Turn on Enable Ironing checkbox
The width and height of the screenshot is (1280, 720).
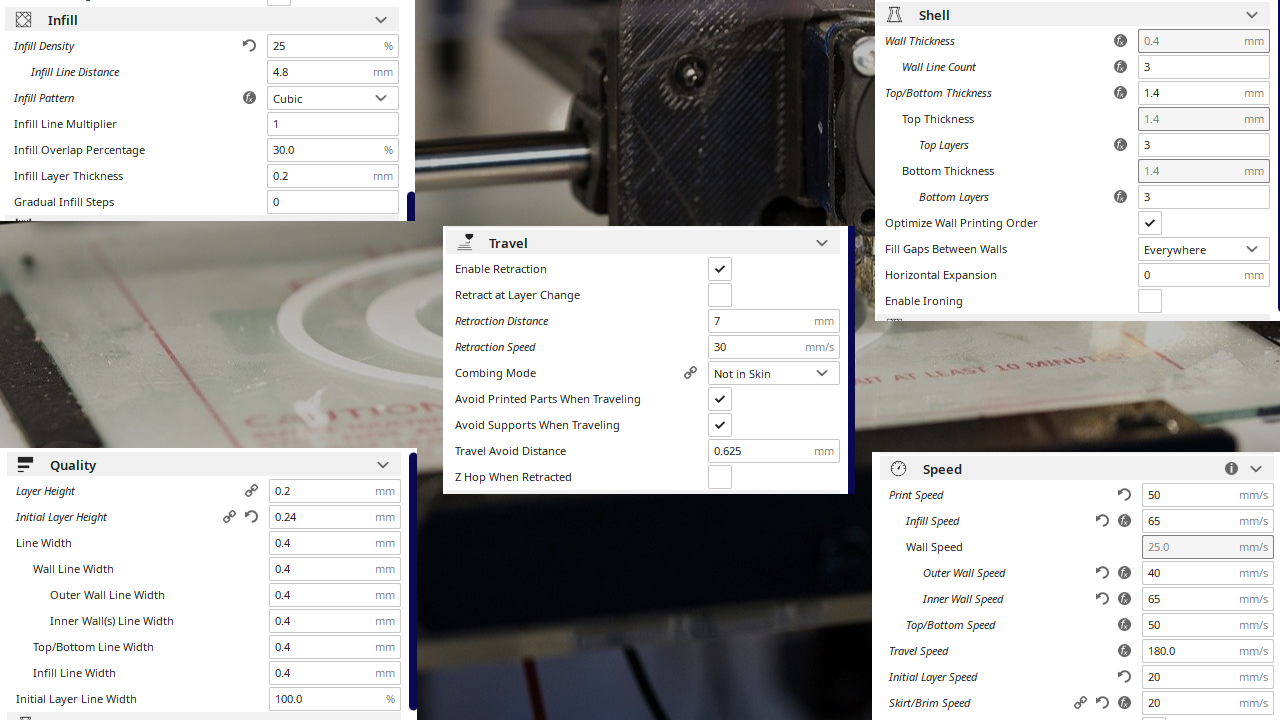1150,301
